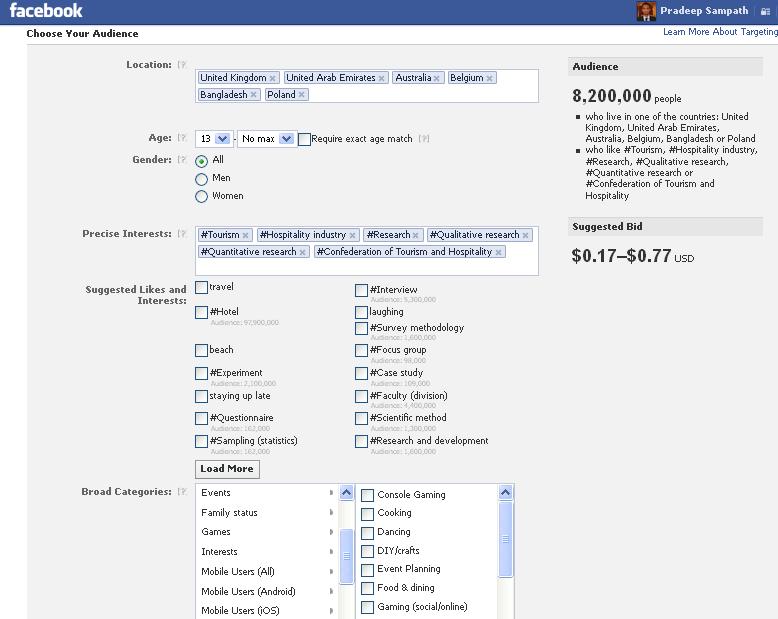Remove Australia location tag

[437, 78]
